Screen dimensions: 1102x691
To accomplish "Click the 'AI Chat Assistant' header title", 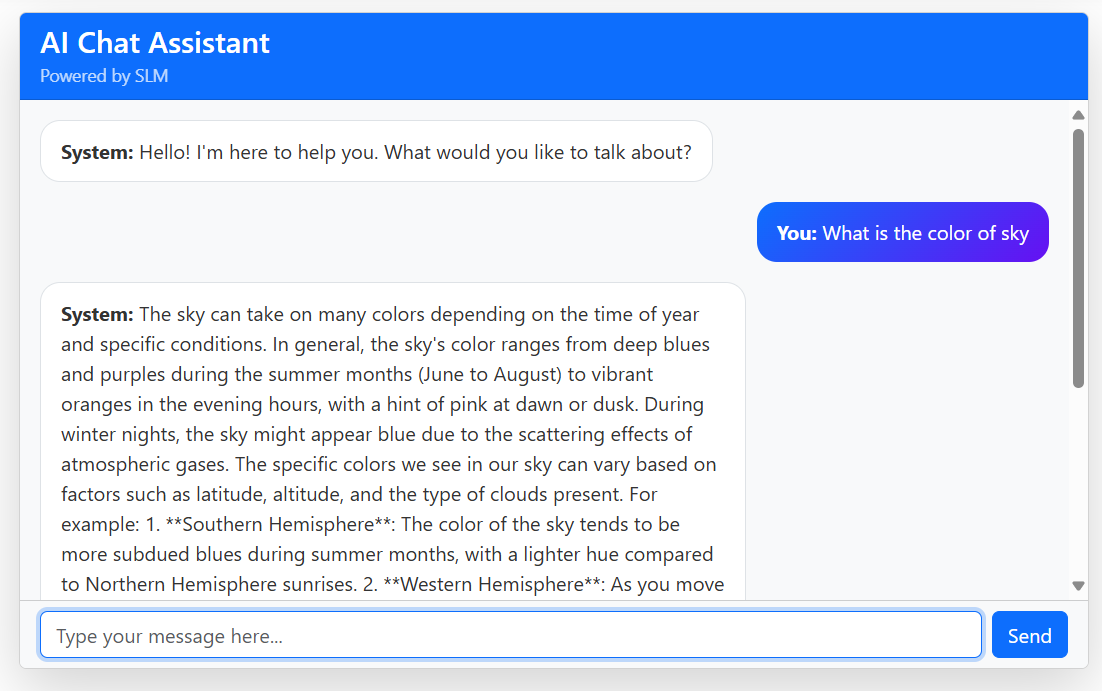I will click(x=155, y=43).
